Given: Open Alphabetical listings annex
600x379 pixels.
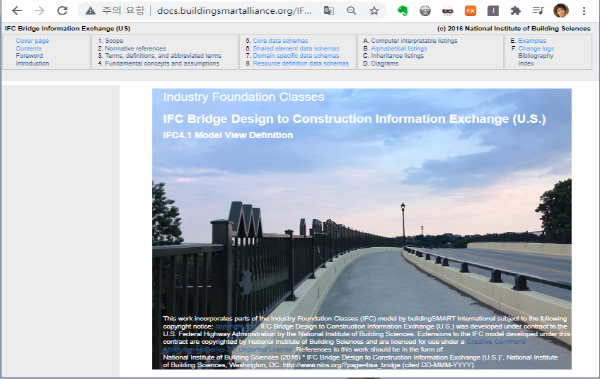Looking at the screenshot, I should pos(399,48).
